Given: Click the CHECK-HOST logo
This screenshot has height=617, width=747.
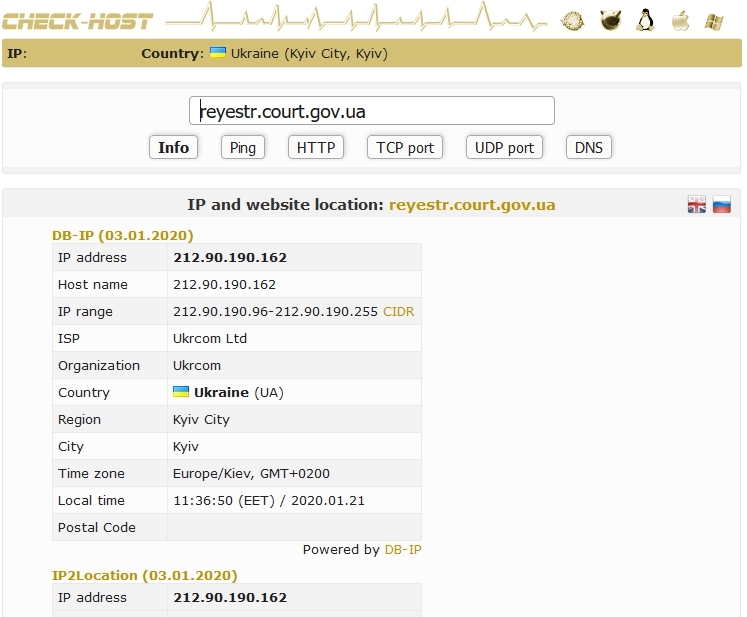Looking at the screenshot, I should (x=77, y=21).
